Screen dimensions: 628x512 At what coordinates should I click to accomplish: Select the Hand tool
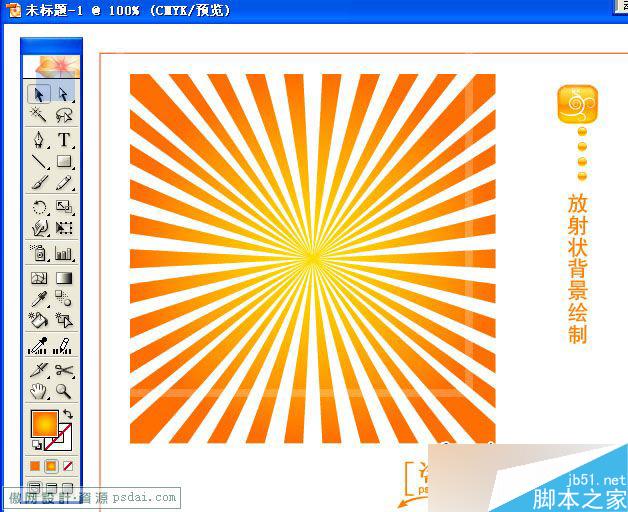pyautogui.click(x=39, y=391)
